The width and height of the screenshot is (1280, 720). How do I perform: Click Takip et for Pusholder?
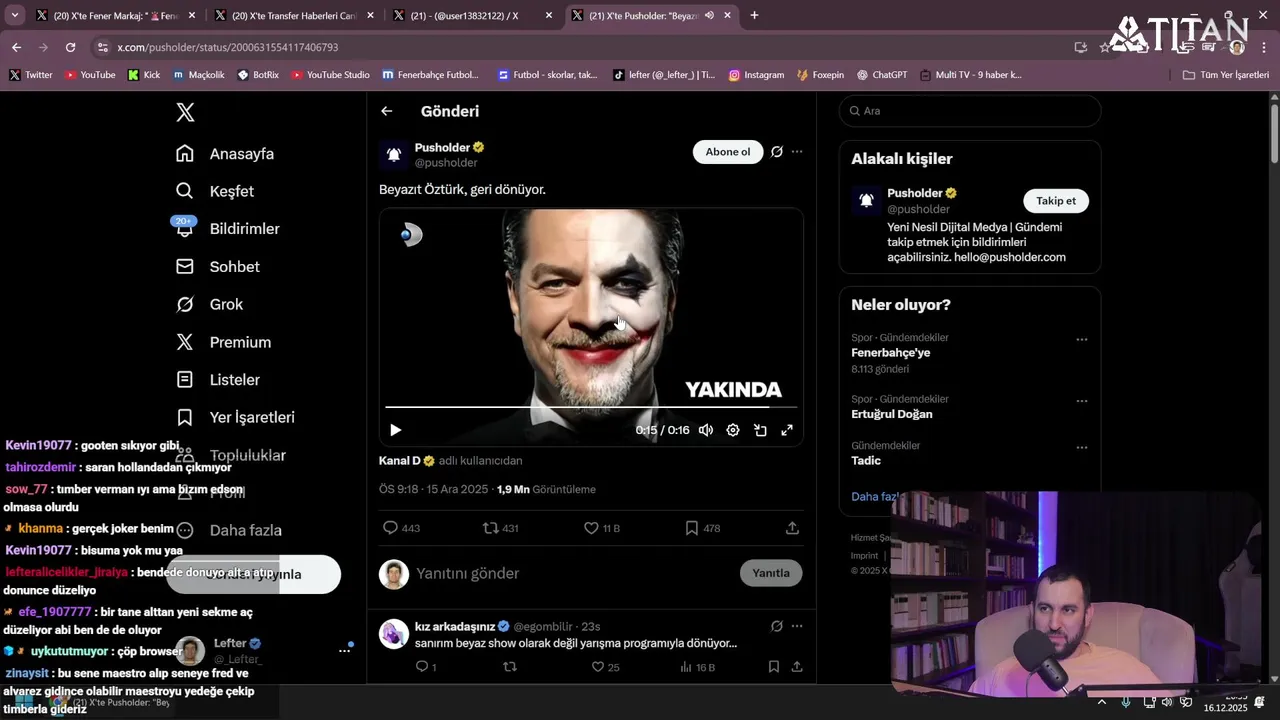(1056, 201)
